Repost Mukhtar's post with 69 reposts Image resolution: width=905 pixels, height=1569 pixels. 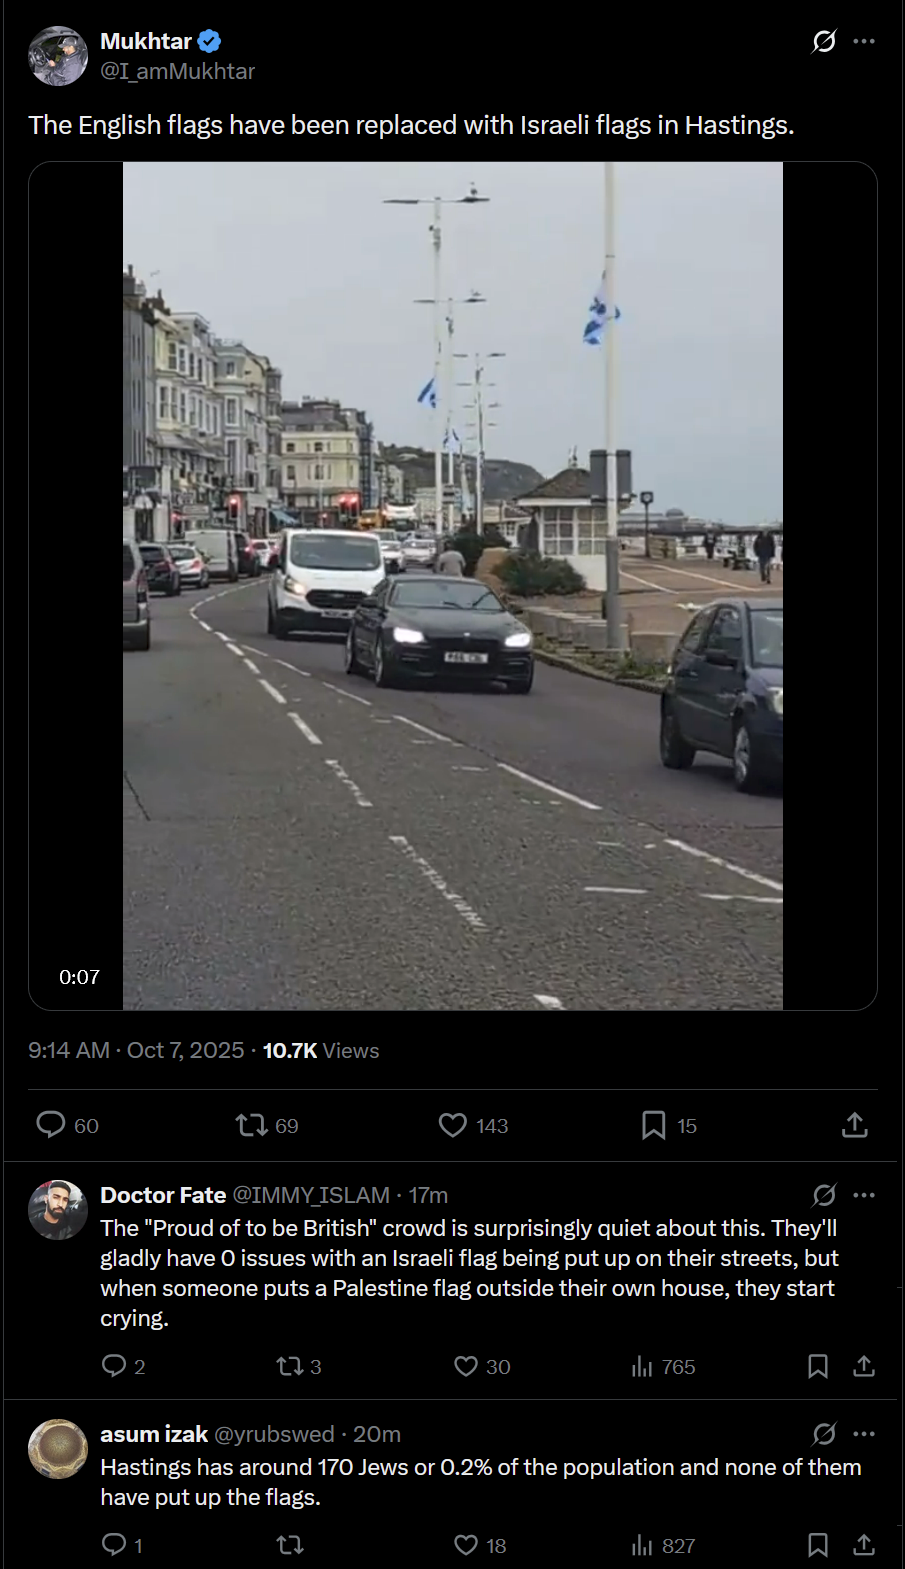251,1125
